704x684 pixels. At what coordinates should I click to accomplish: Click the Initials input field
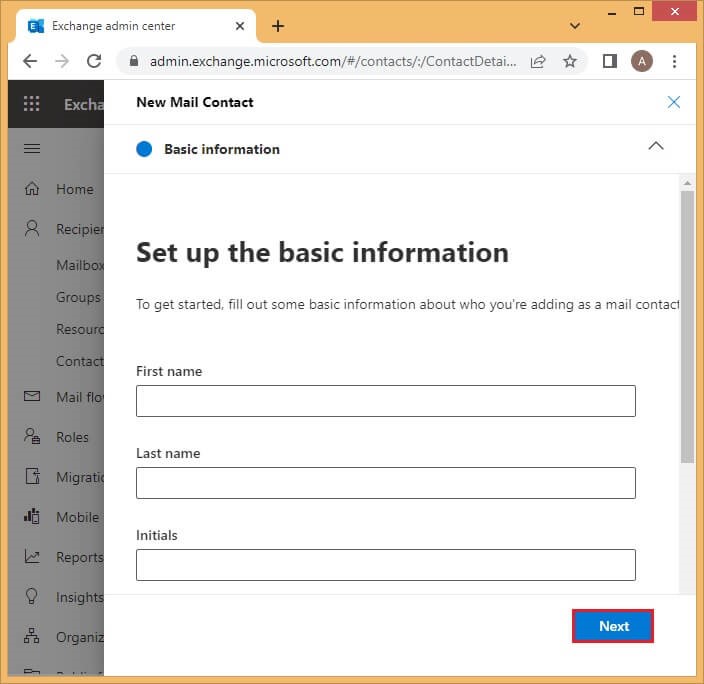(386, 565)
